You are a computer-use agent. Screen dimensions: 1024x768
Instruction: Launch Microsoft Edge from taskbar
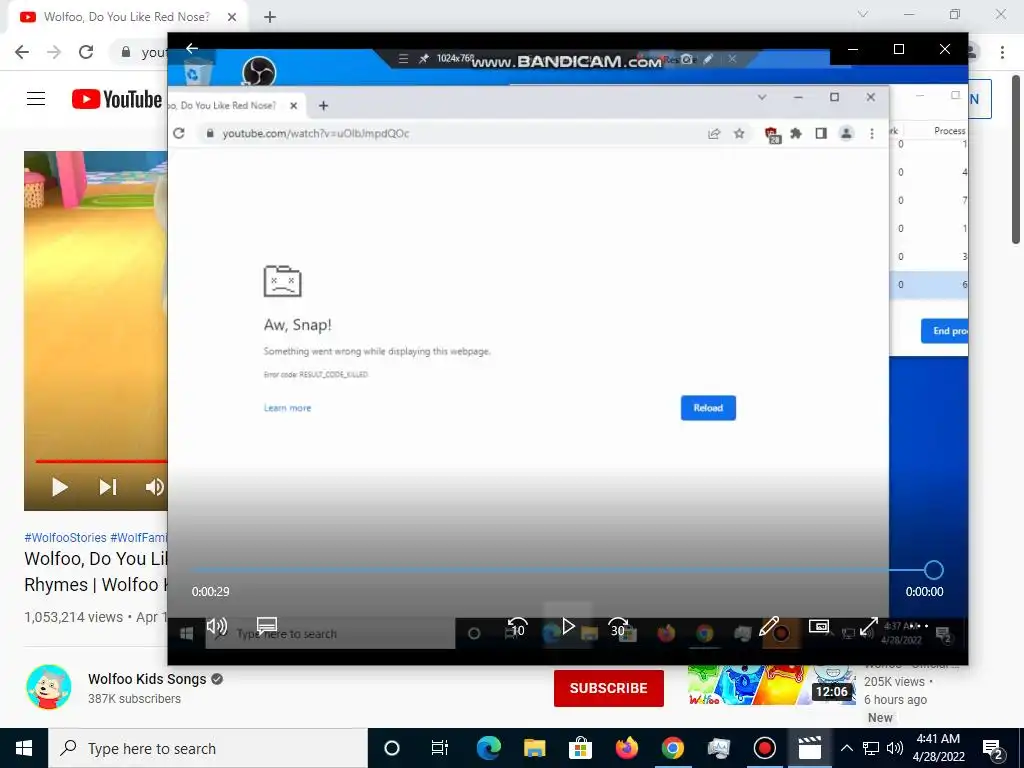coord(488,748)
